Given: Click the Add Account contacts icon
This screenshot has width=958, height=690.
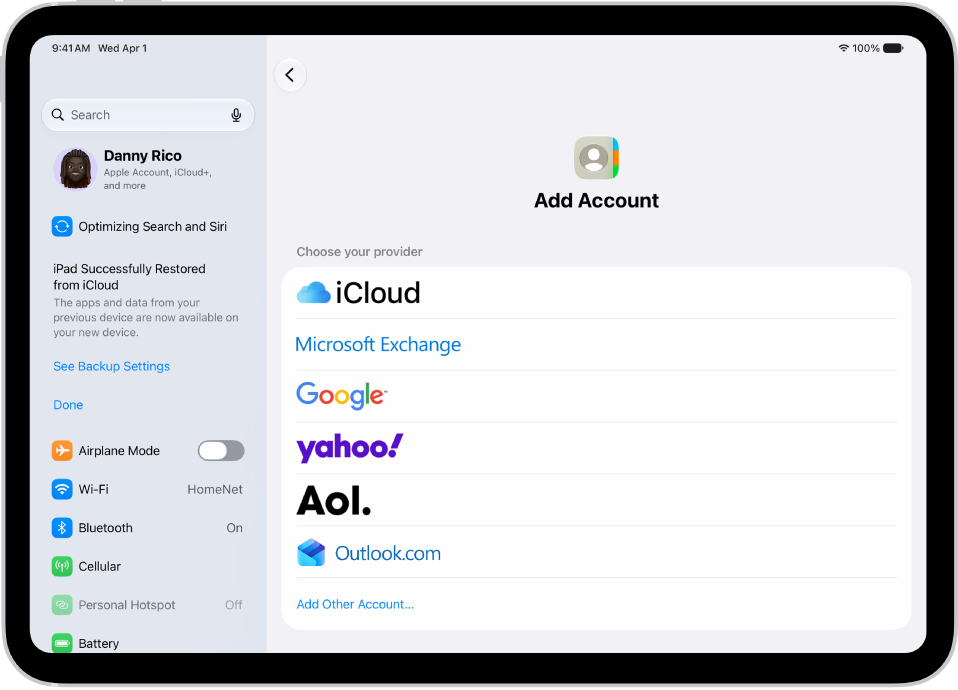Looking at the screenshot, I should click(x=596, y=158).
